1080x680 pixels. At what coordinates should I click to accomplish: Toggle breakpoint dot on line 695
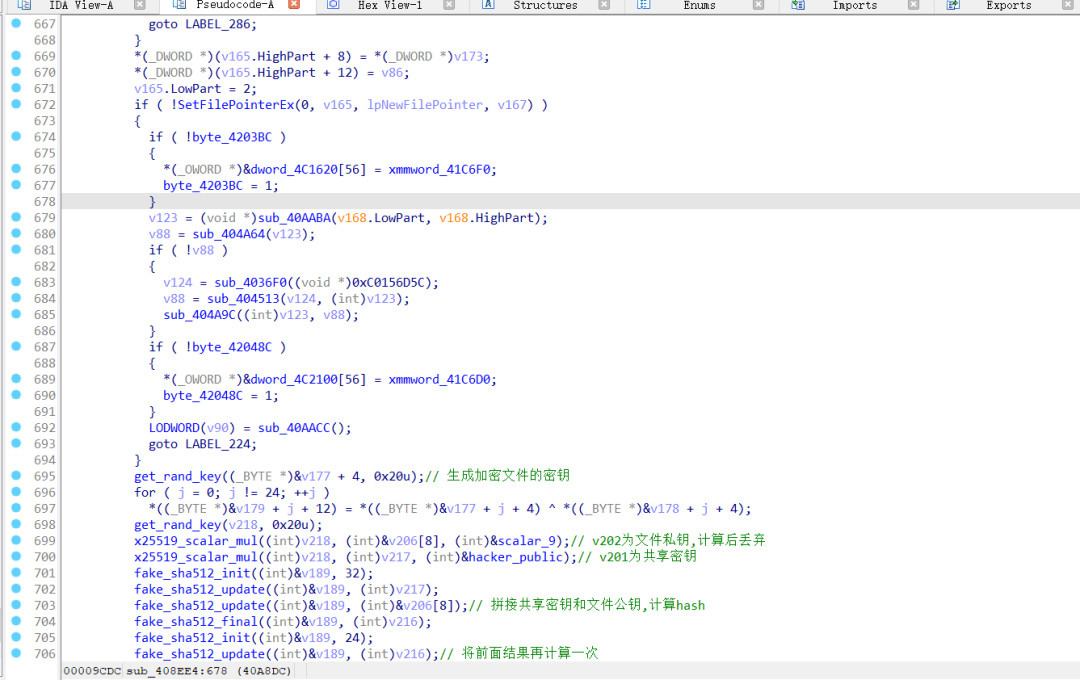click(16, 475)
